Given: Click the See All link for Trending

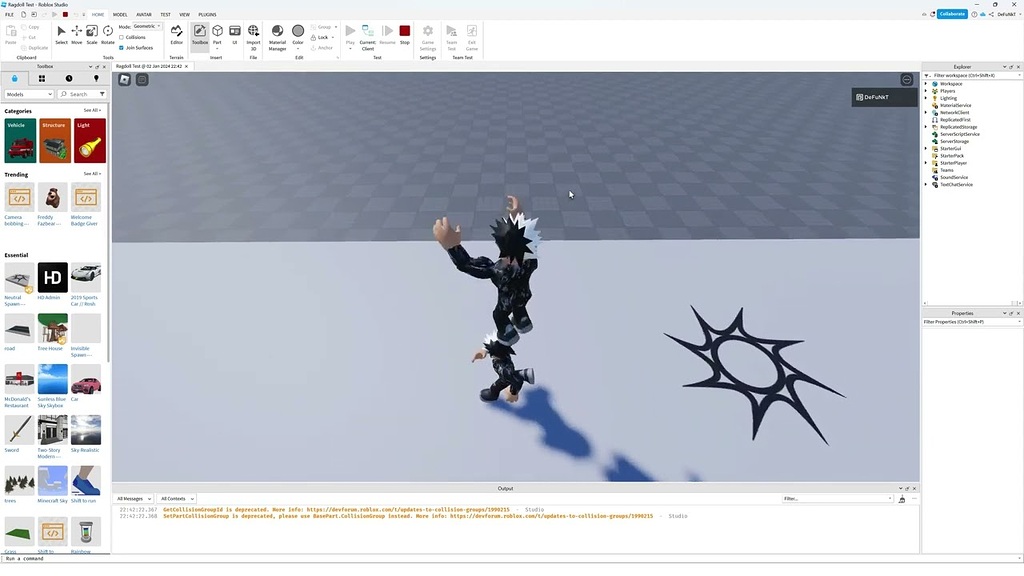Looking at the screenshot, I should click(91, 174).
